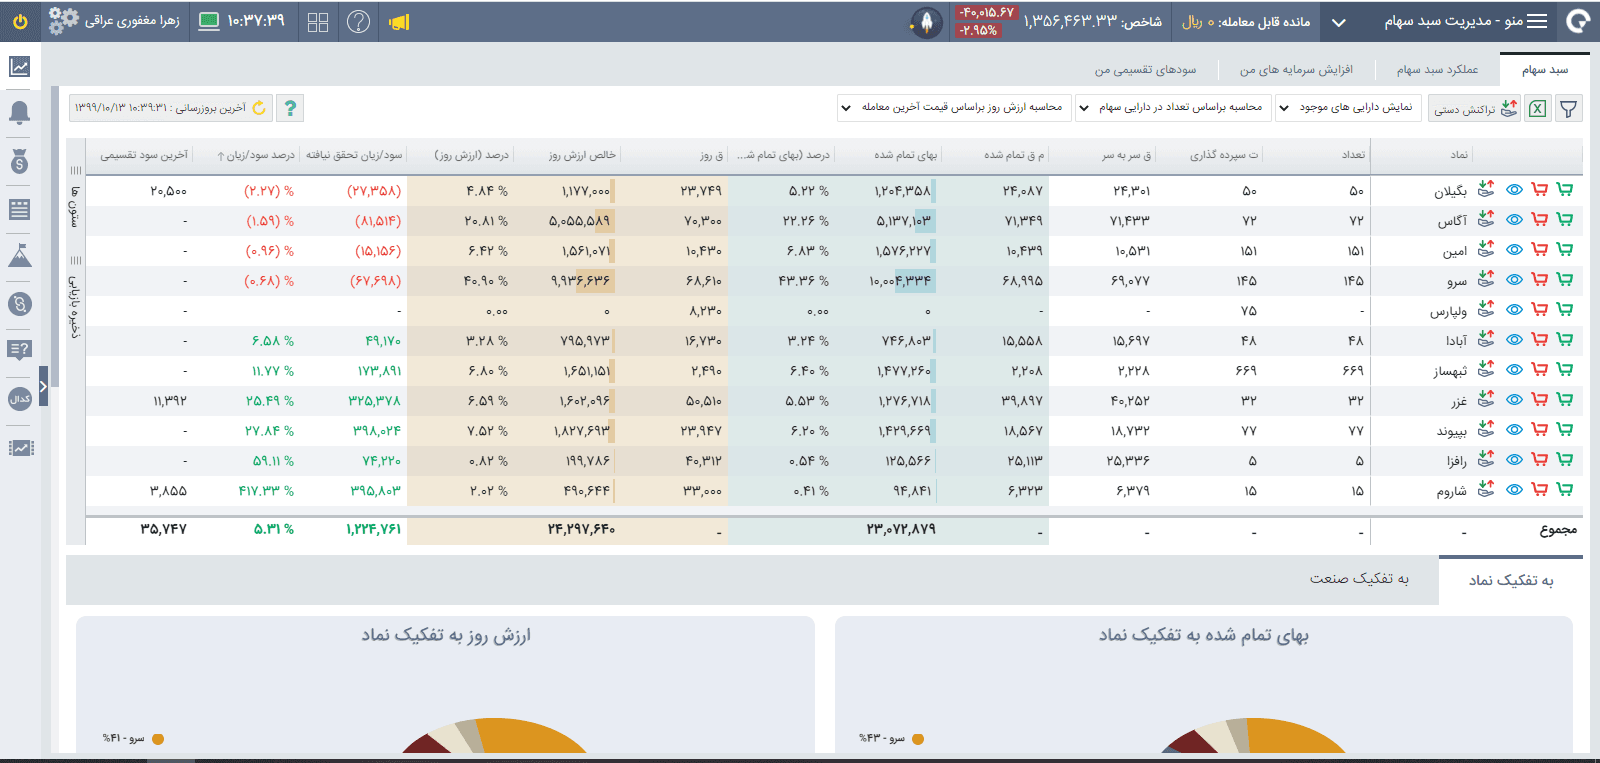Toggle eye icon for شاروم row
1600x763 pixels.
(x=1515, y=489)
